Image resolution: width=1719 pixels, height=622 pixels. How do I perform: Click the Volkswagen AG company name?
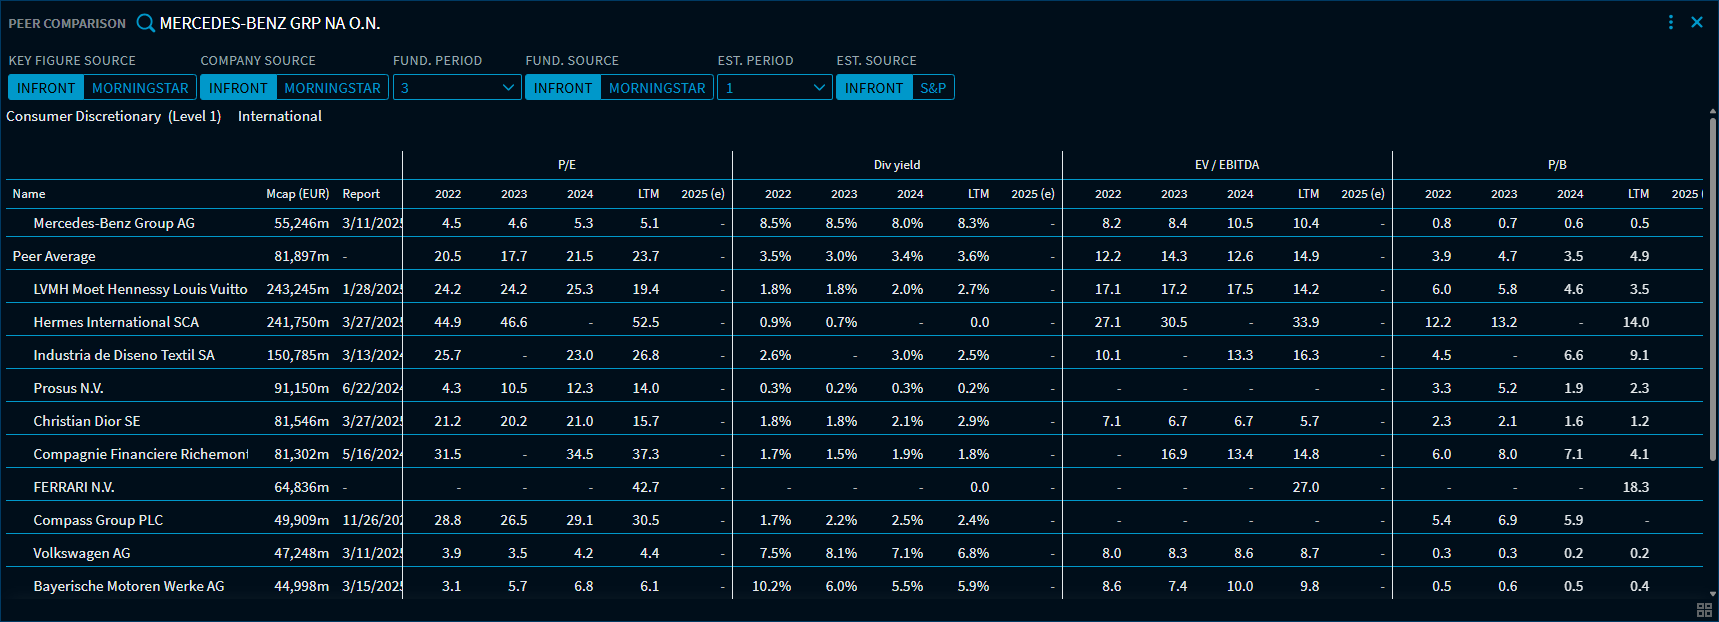(x=82, y=553)
